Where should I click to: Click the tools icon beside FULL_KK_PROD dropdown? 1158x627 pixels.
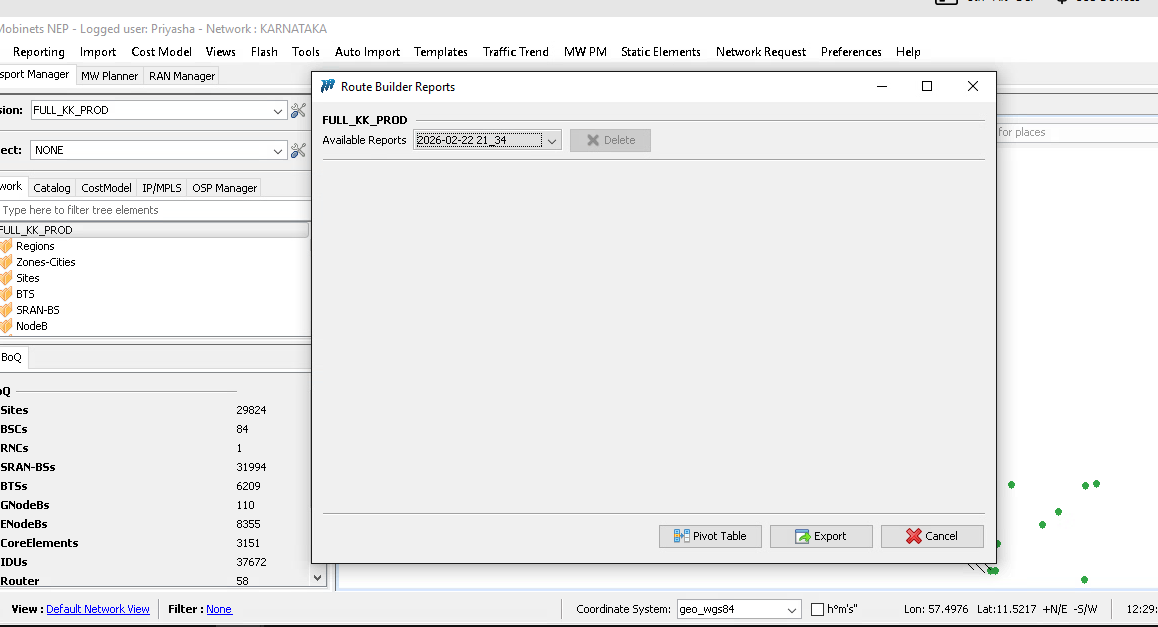[x=298, y=110]
